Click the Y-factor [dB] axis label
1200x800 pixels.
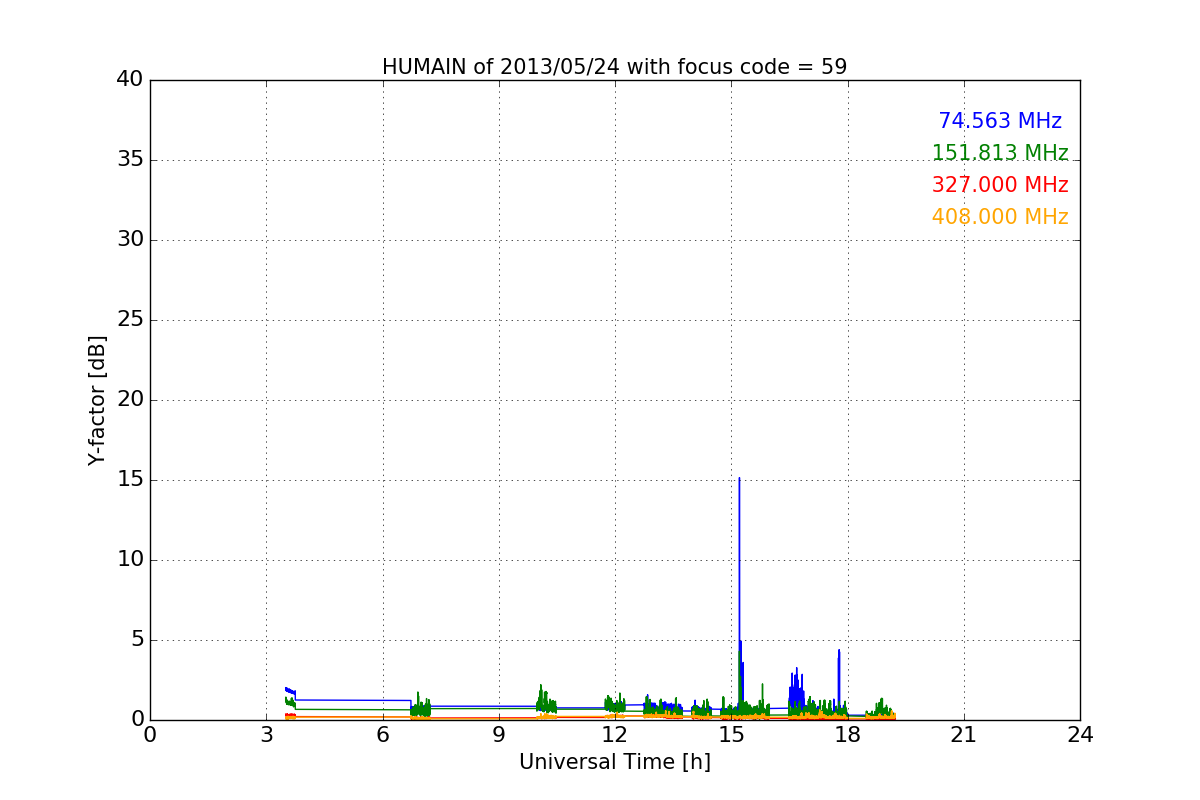[97, 400]
